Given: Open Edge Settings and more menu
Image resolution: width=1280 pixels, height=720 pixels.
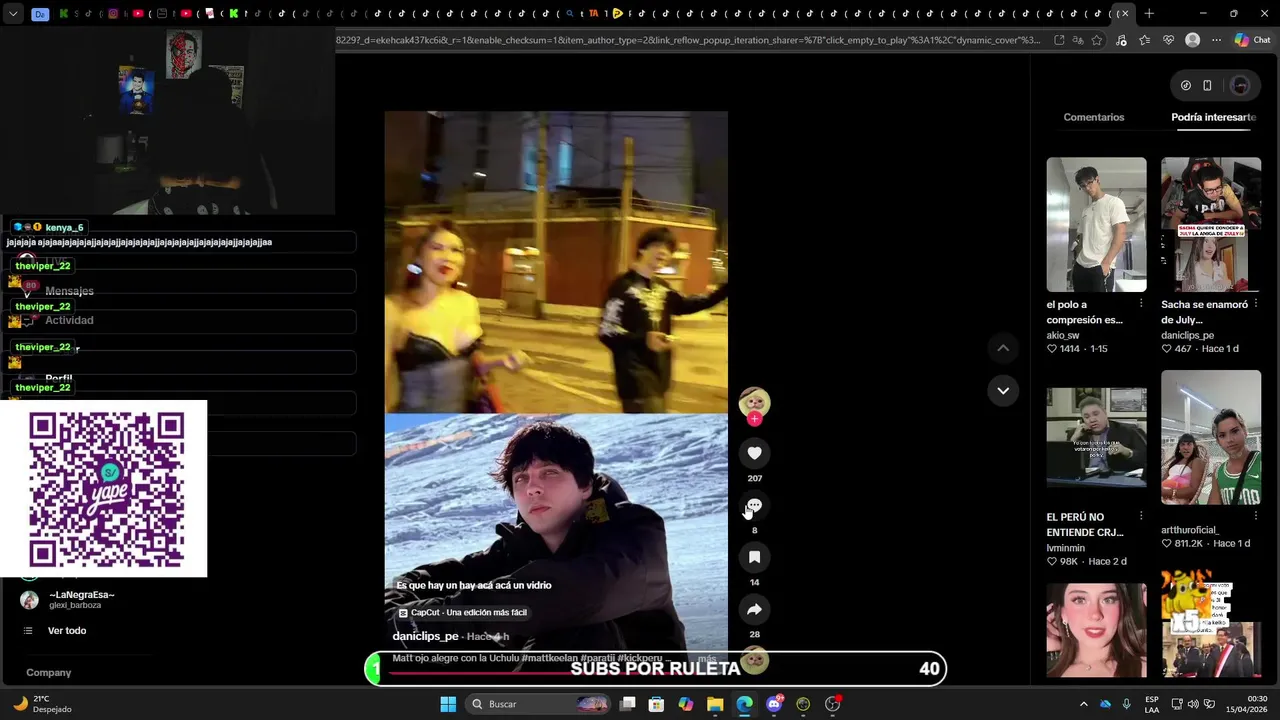Looking at the screenshot, I should click(1216, 40).
